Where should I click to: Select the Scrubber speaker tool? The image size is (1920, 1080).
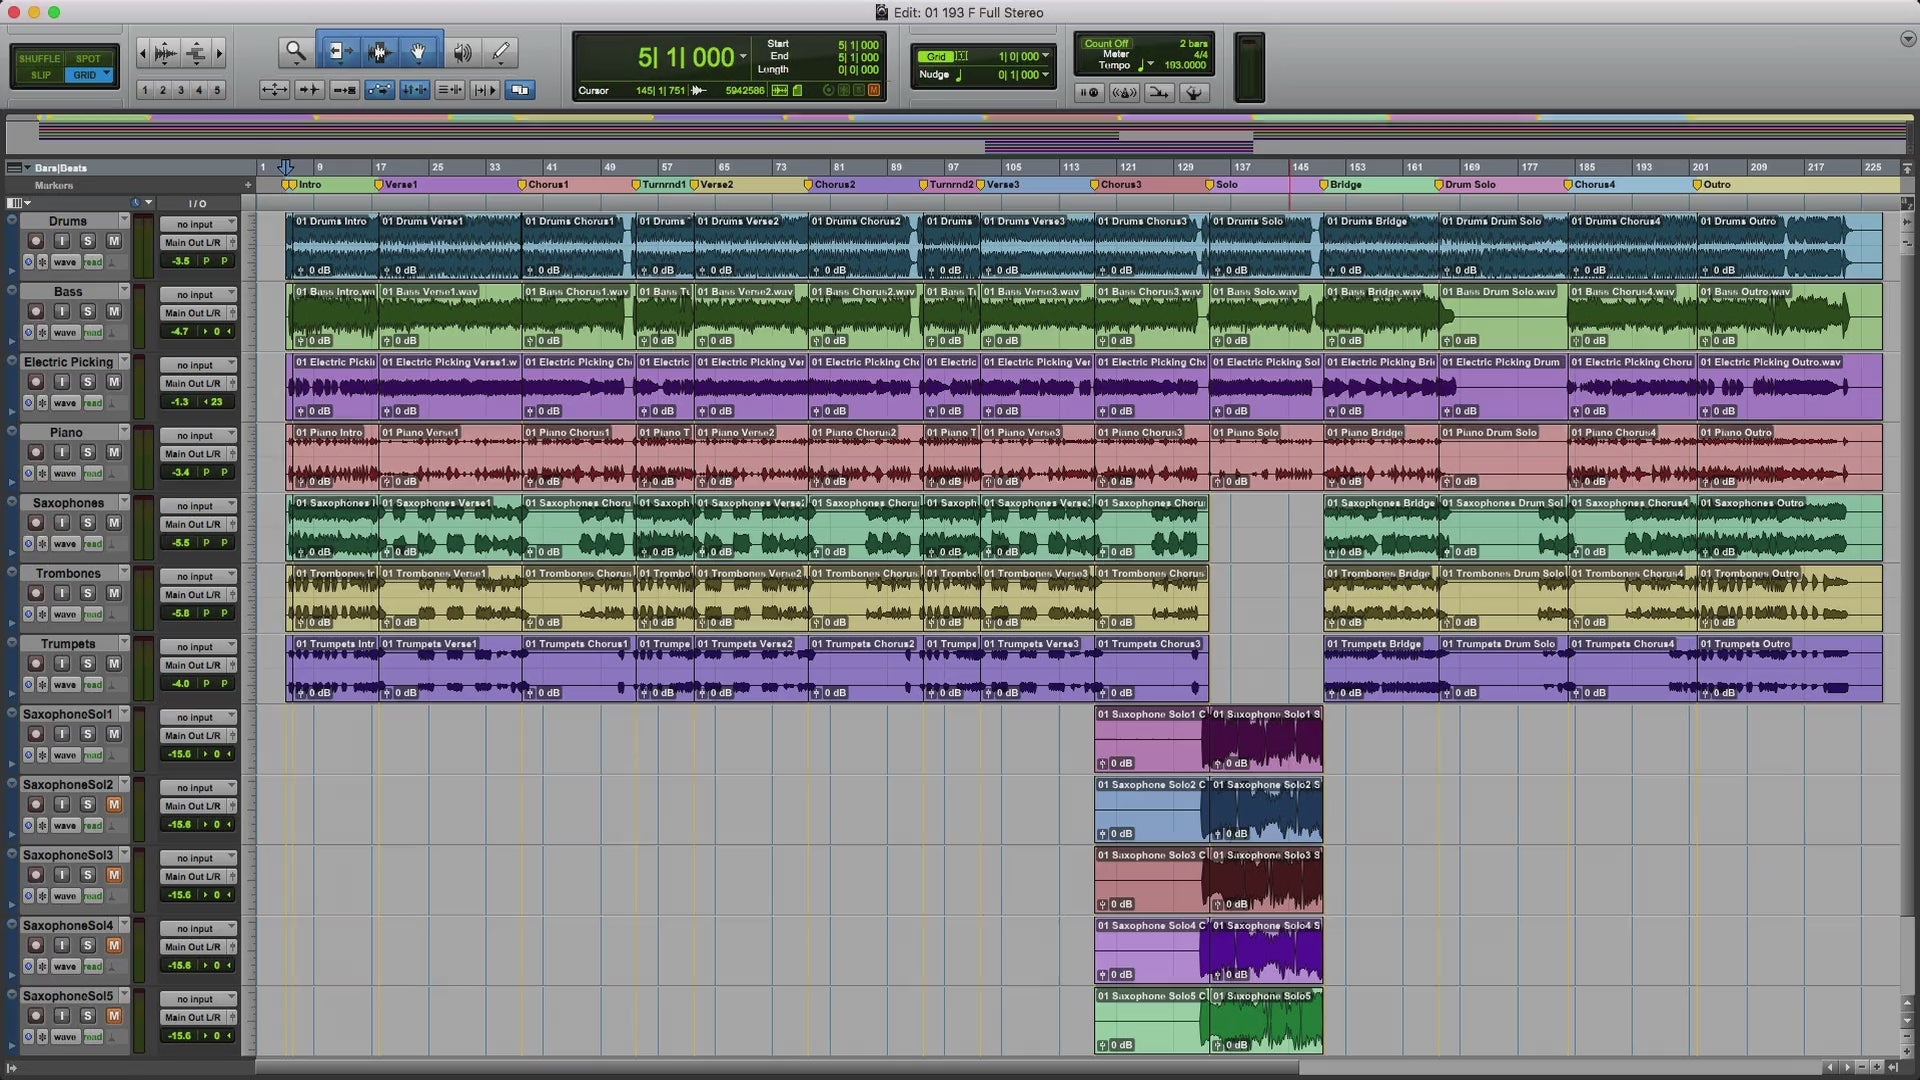tap(462, 51)
